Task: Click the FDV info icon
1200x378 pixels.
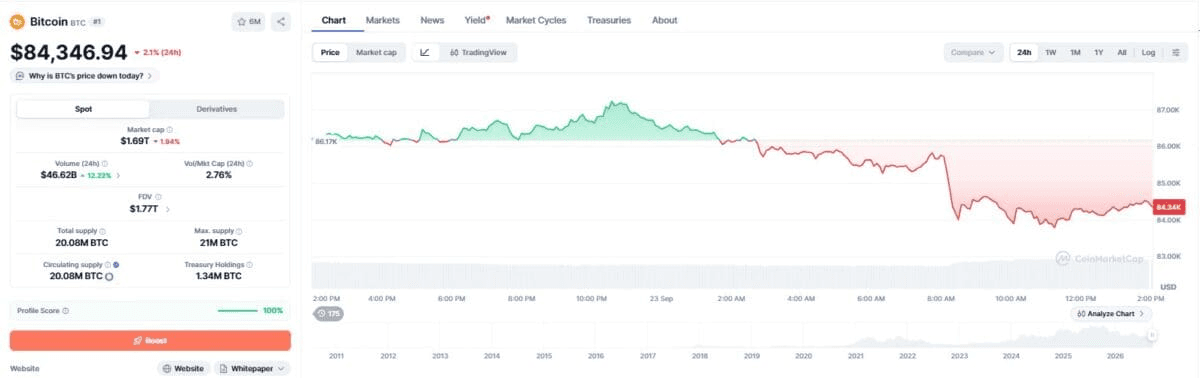Action: pyautogui.click(x=157, y=197)
